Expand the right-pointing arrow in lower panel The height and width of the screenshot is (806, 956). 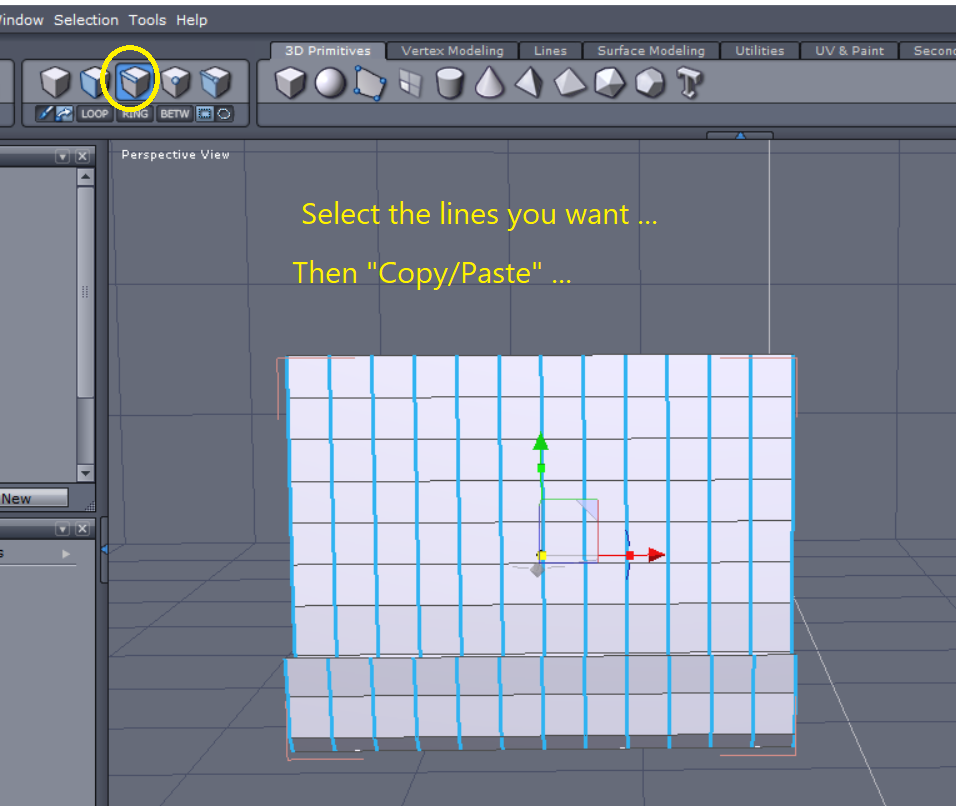pos(66,554)
